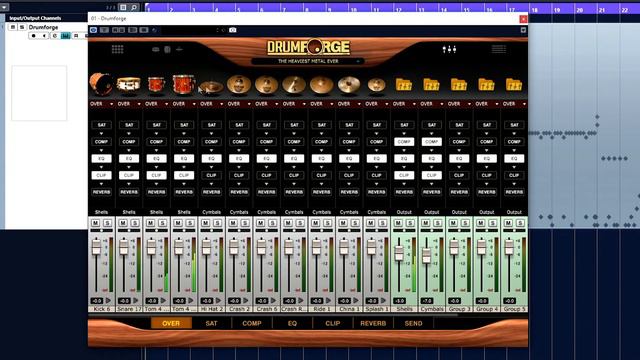Open the Group 3 folder icon
The height and width of the screenshot is (360, 640).
(459, 84)
